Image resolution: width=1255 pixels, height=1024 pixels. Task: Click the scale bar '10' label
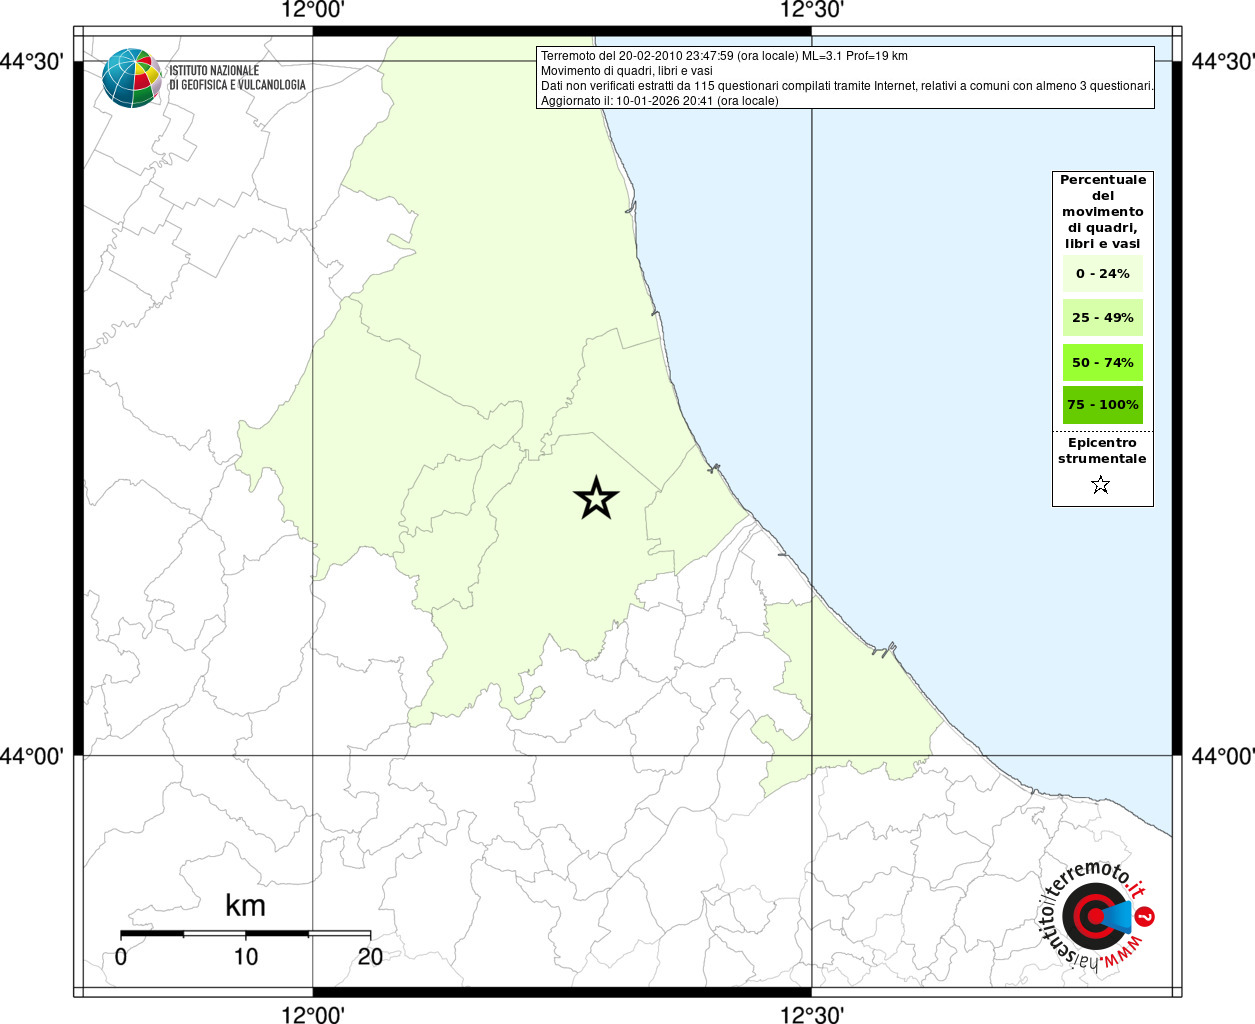(x=246, y=957)
